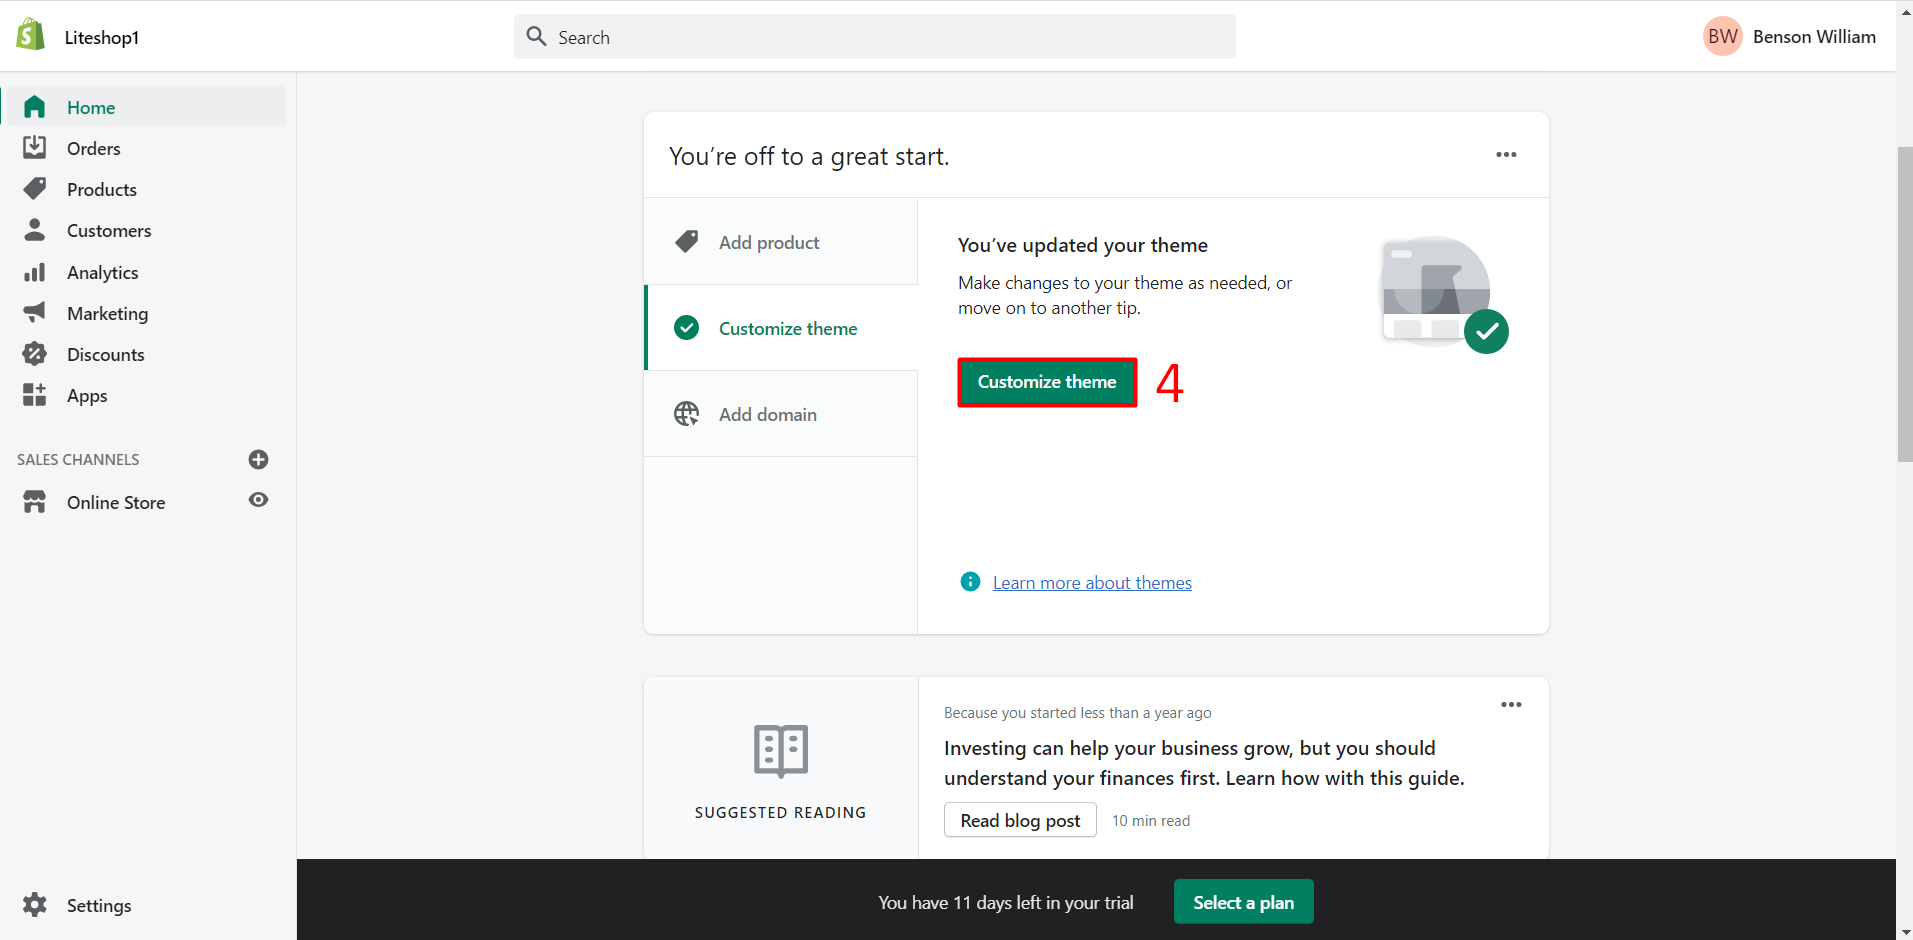Viewport: 1913px width, 940px height.
Task: Open suggested reading card options menu
Action: pyautogui.click(x=1511, y=705)
